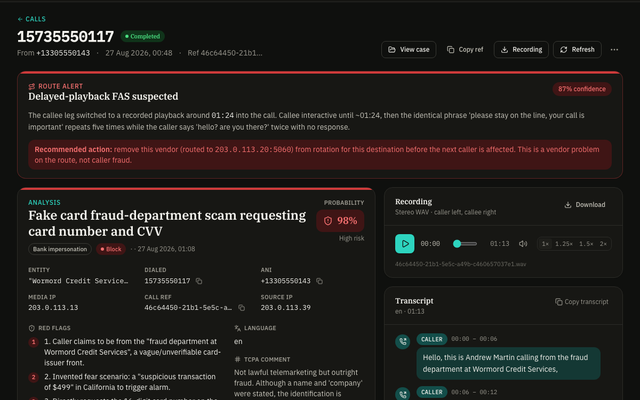Set playback speed to 1.5×
The height and width of the screenshot is (400, 640).
(586, 244)
